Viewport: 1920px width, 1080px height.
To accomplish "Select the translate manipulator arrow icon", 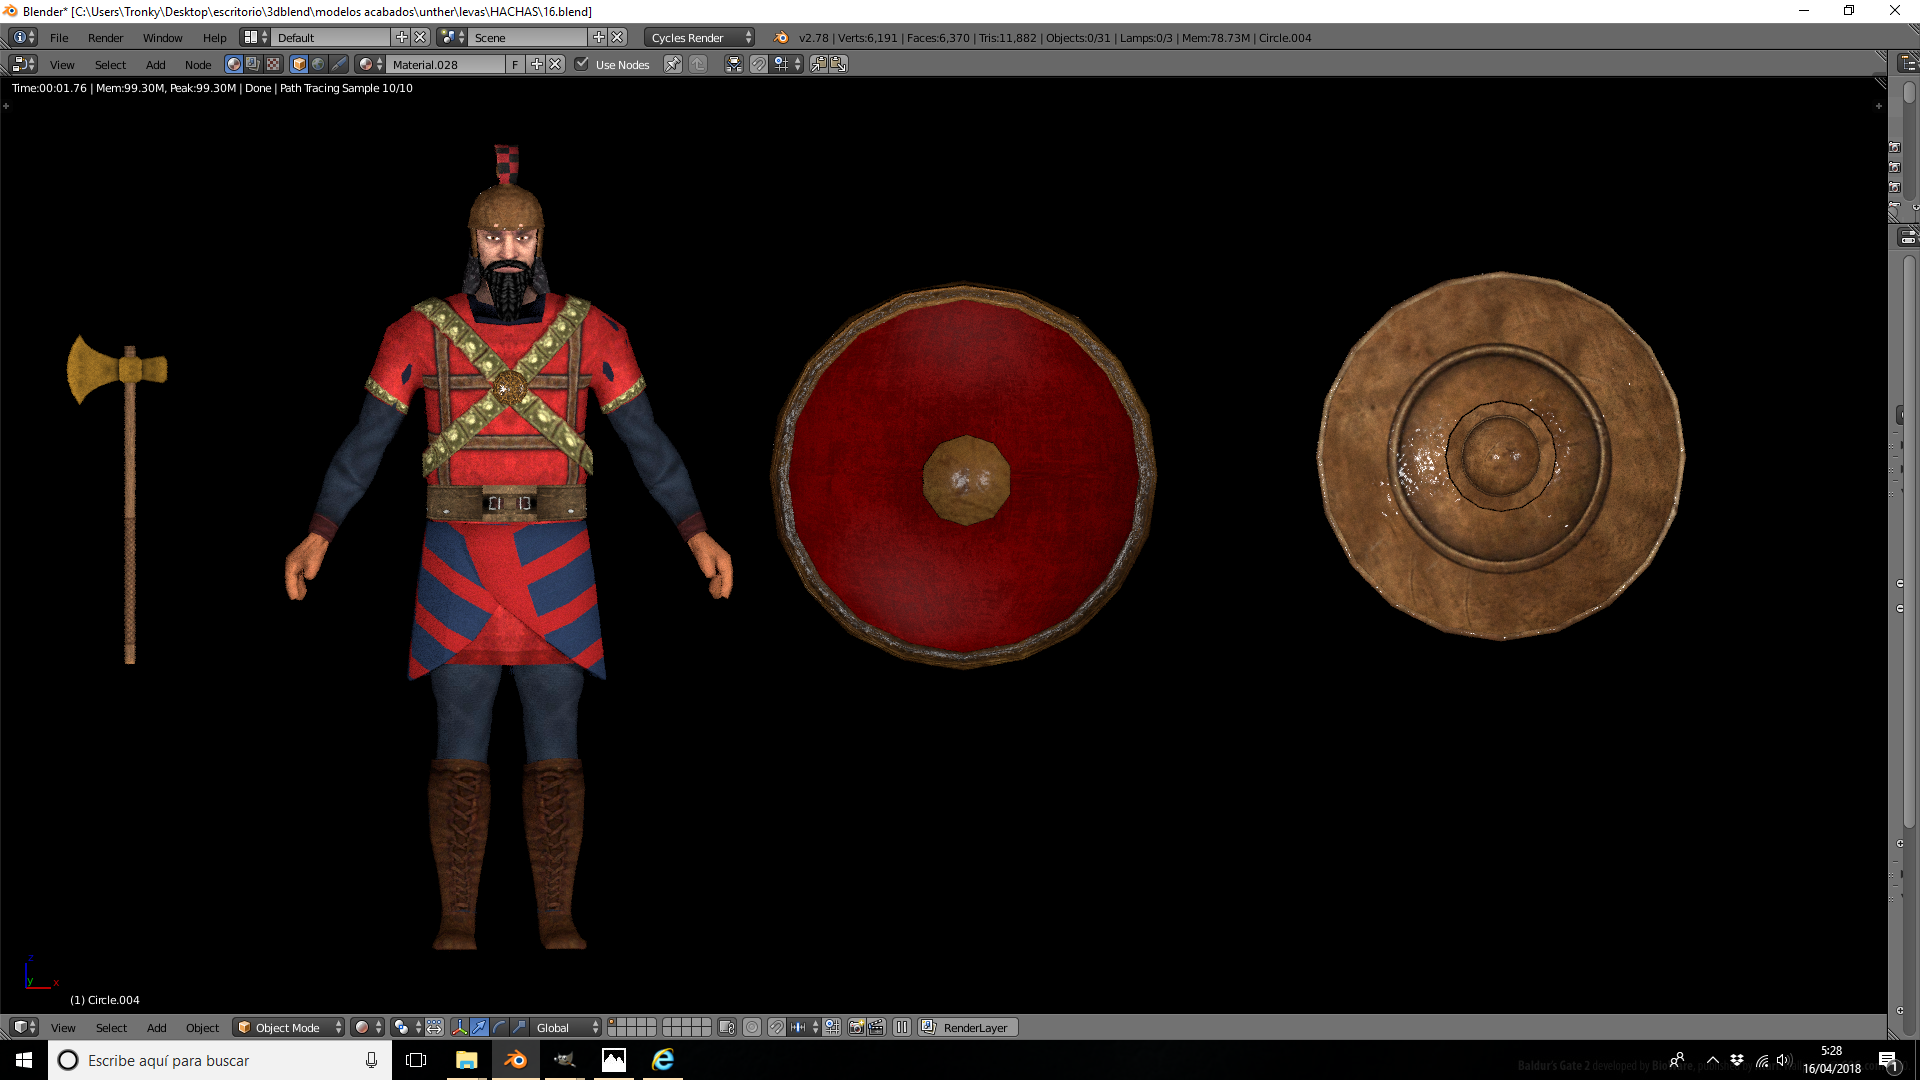I will (x=479, y=1027).
